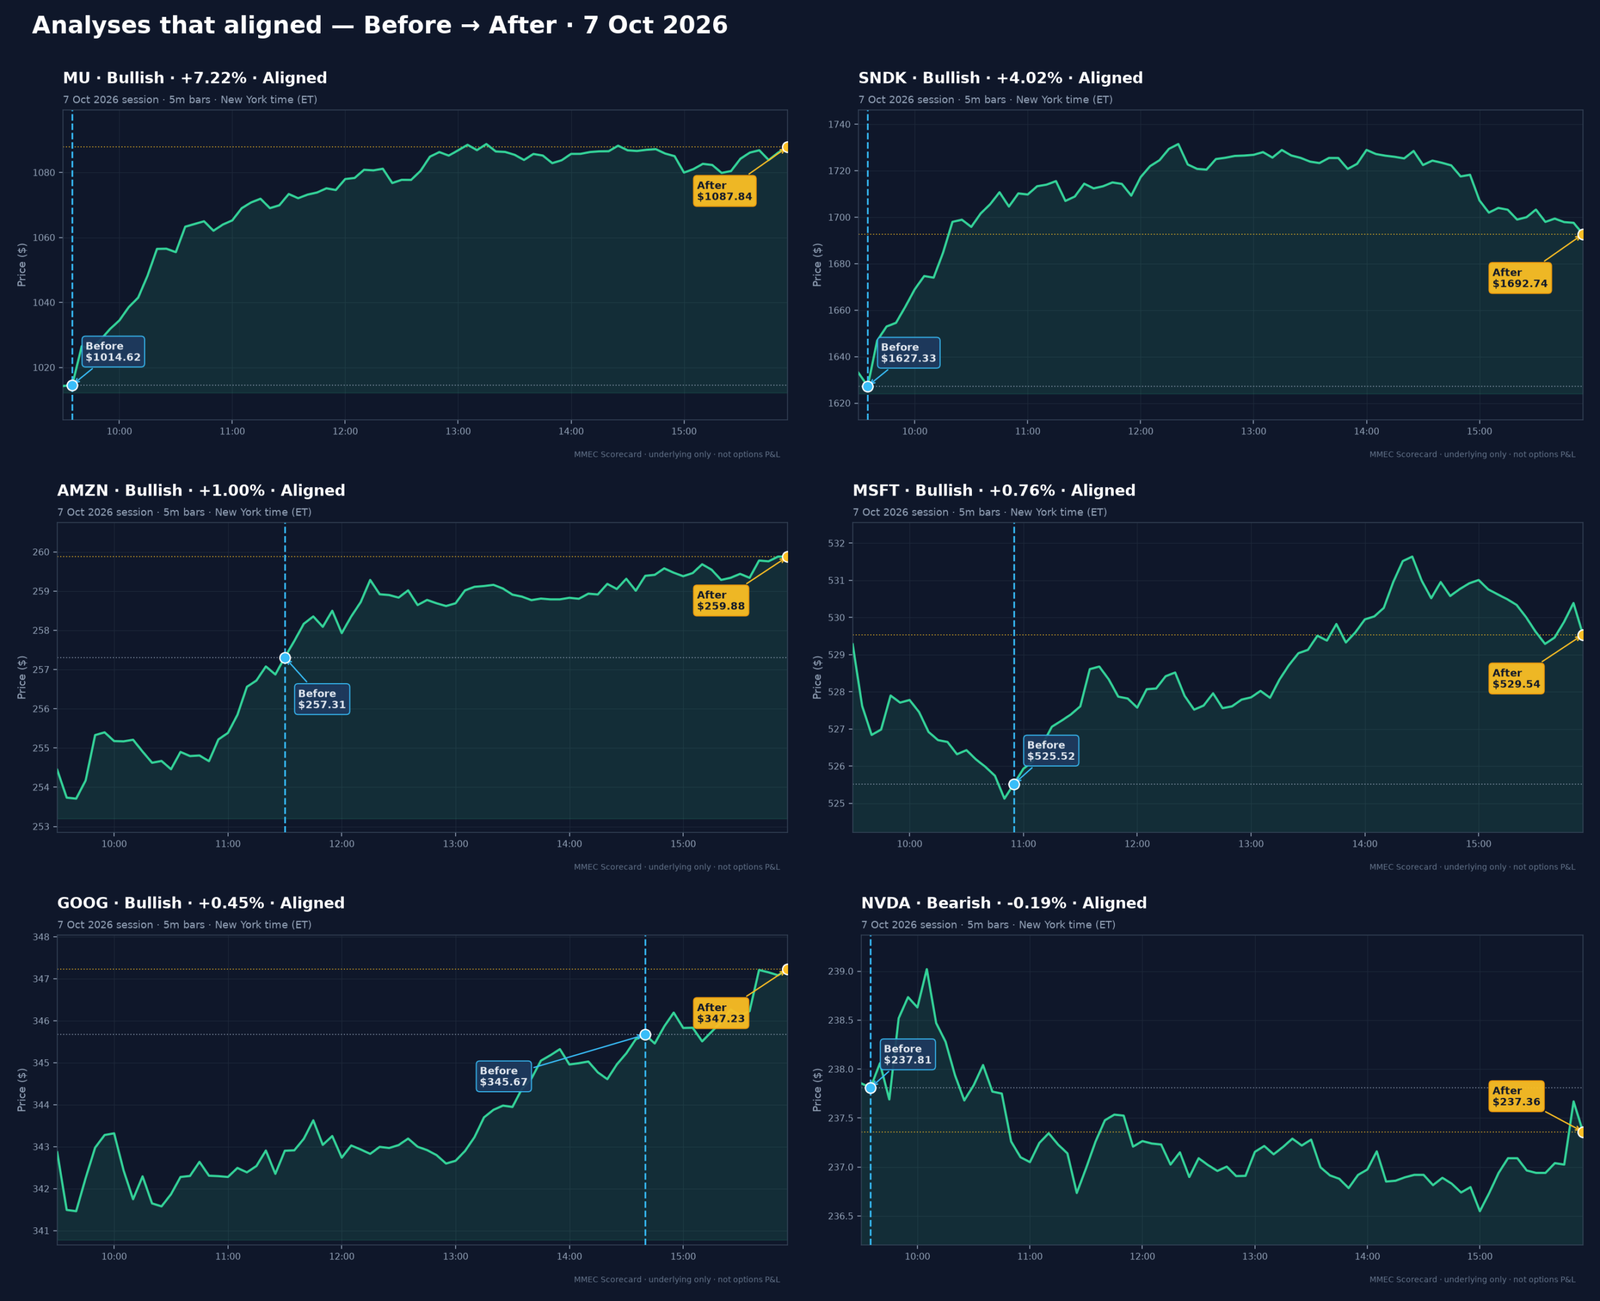This screenshot has width=1600, height=1301.
Task: Select the 'After $1692.74' label on SNDK
Action: click(1520, 278)
